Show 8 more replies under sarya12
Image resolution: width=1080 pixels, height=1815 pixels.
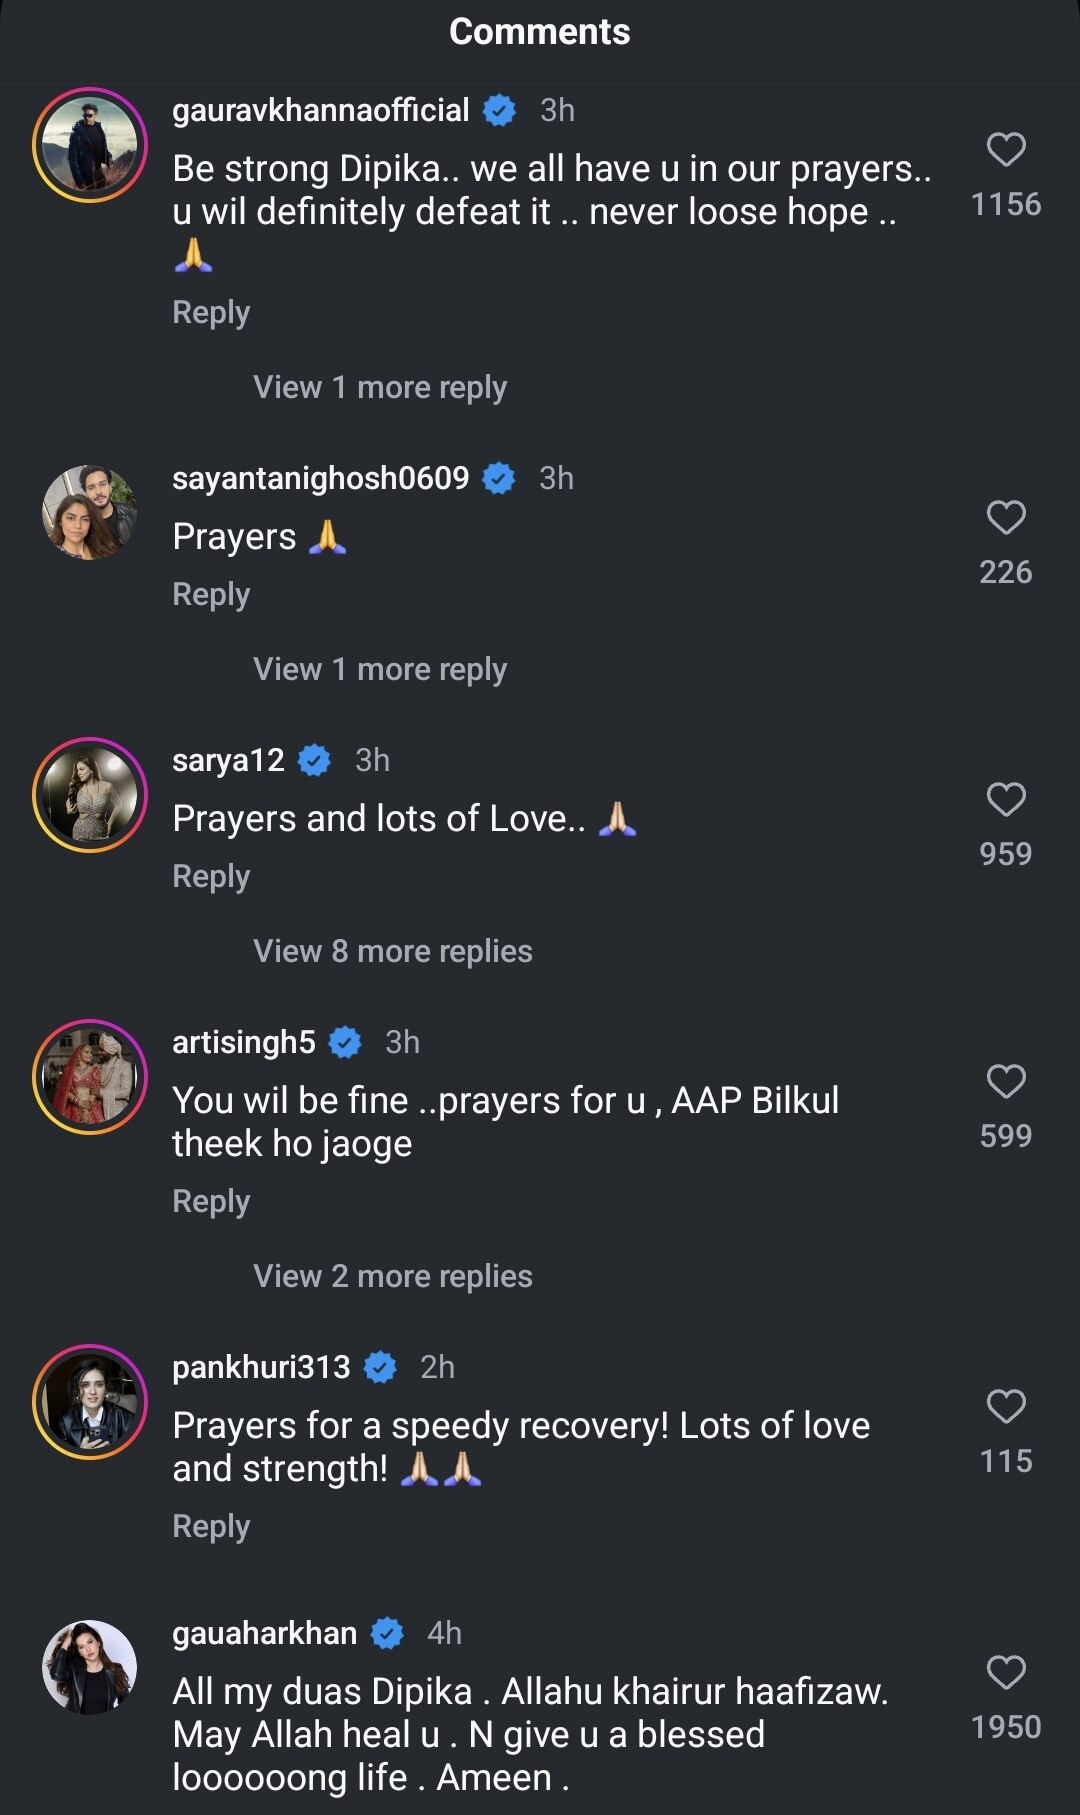click(x=393, y=952)
